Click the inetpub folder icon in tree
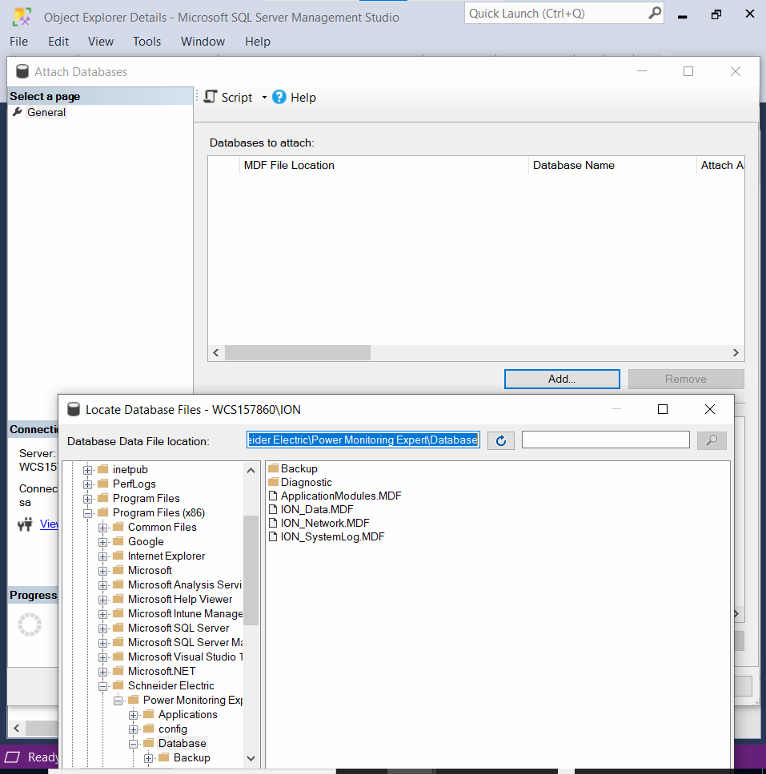766x774 pixels. point(103,469)
